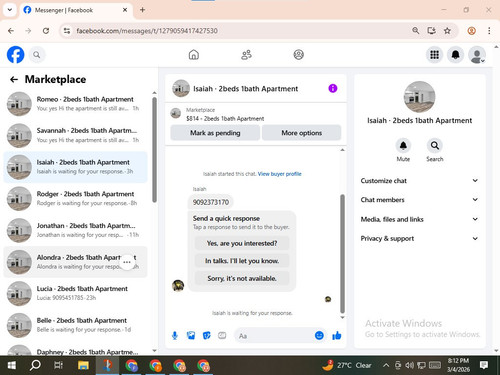The image size is (500, 375).
Task: Go to the Home feed icon
Action: (x=194, y=55)
